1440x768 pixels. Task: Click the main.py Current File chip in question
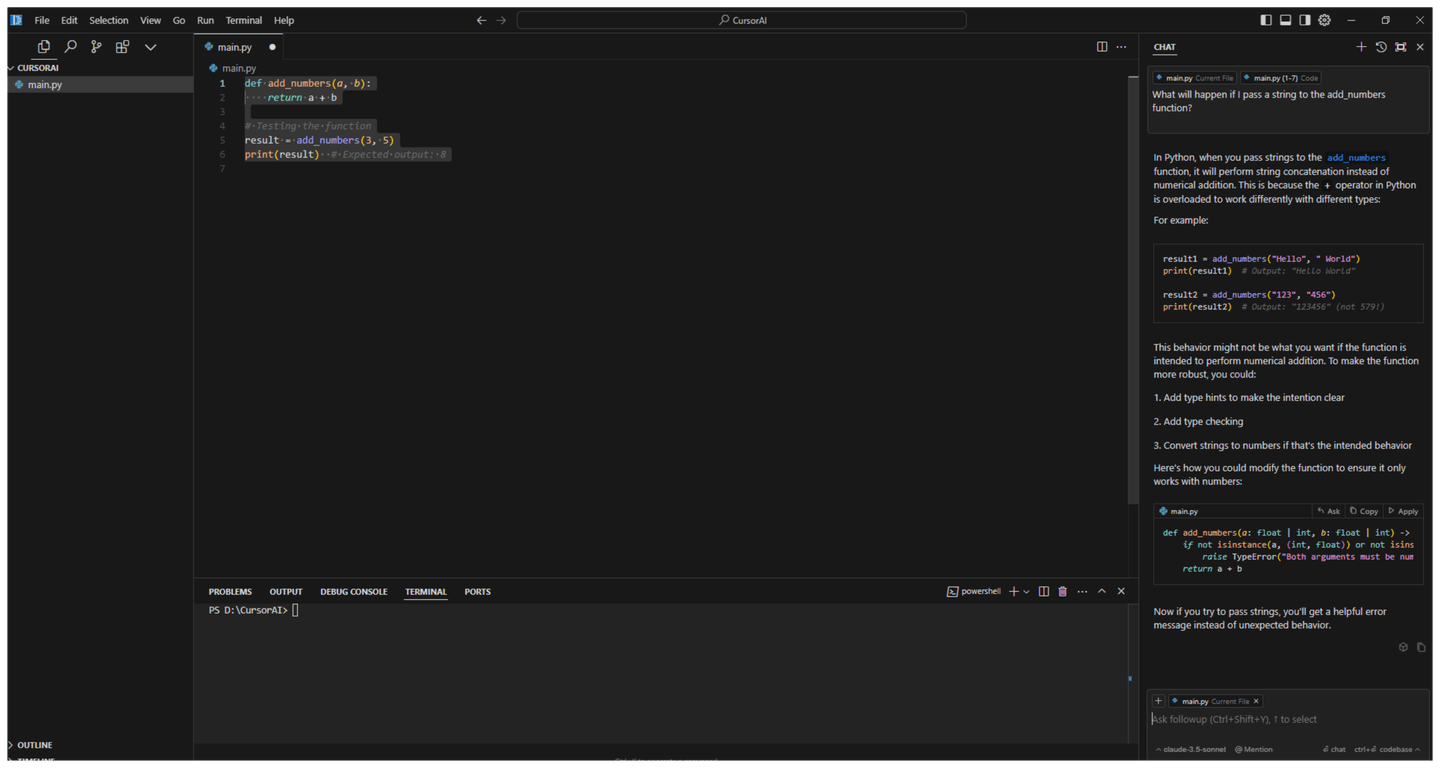(x=1194, y=78)
